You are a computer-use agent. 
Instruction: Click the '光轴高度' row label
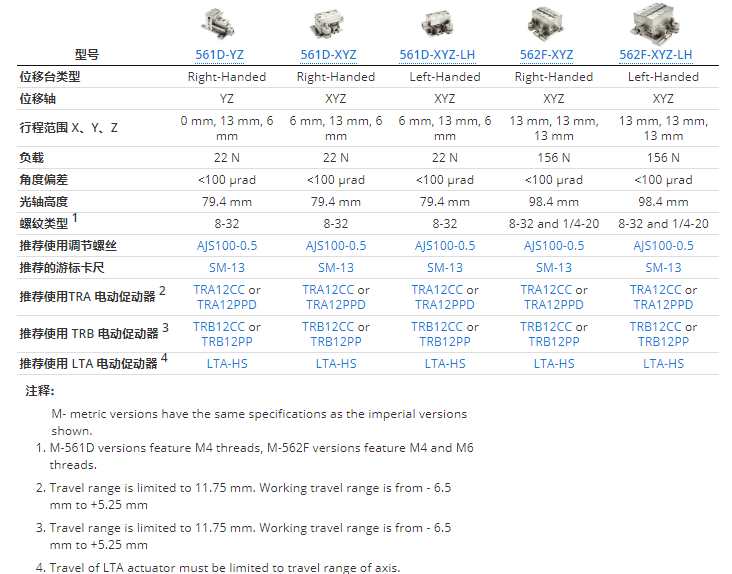click(43, 202)
